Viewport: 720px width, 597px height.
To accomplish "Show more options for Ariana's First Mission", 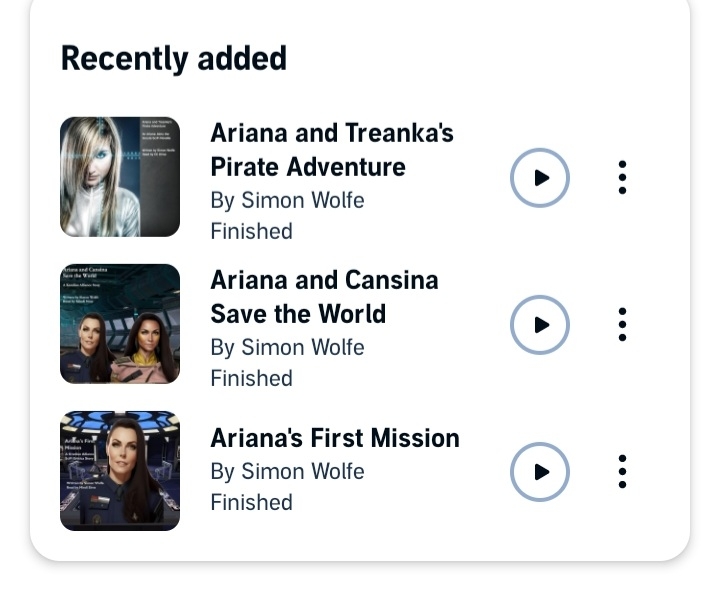I will pyautogui.click(x=622, y=472).
